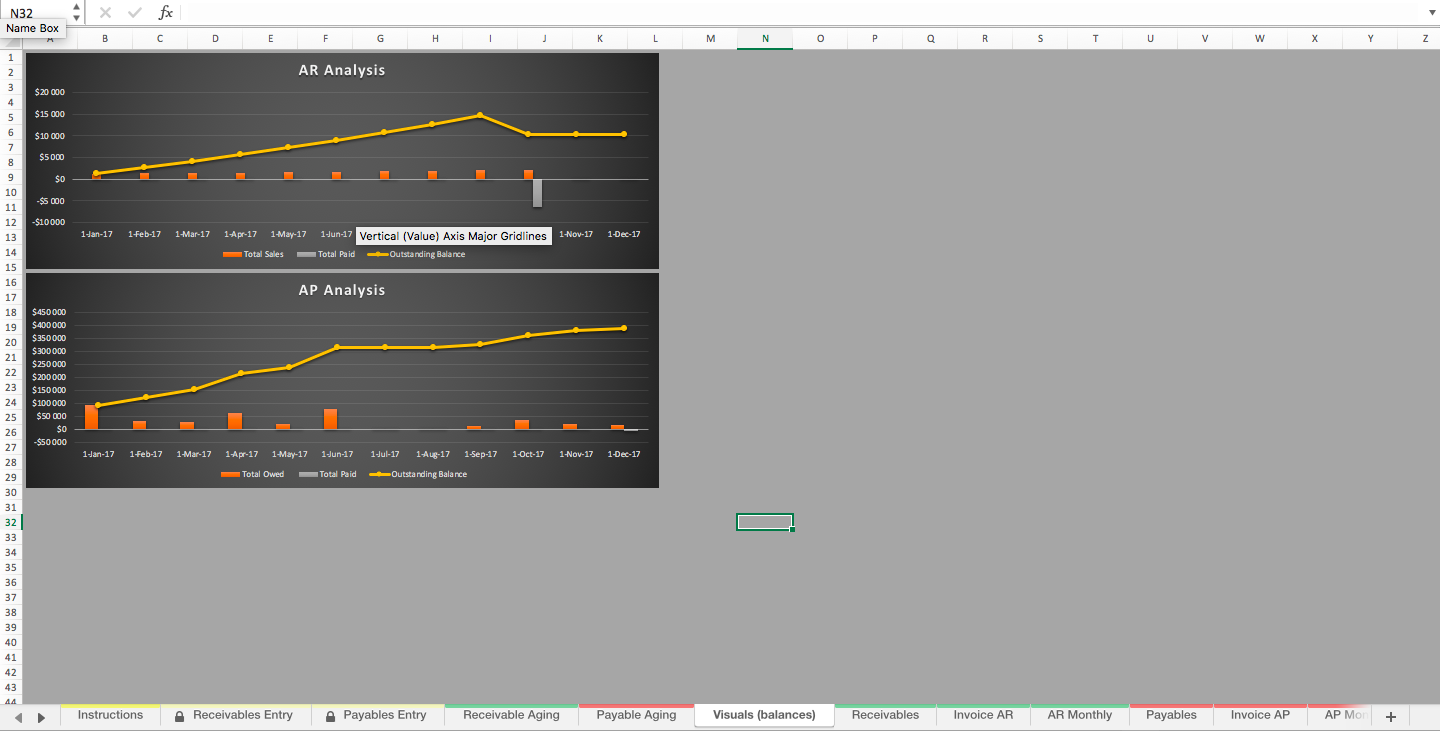Viewport: 1440px width, 731px height.
Task: Click the -$10 000 axis label in AR chart
Action: 49,222
